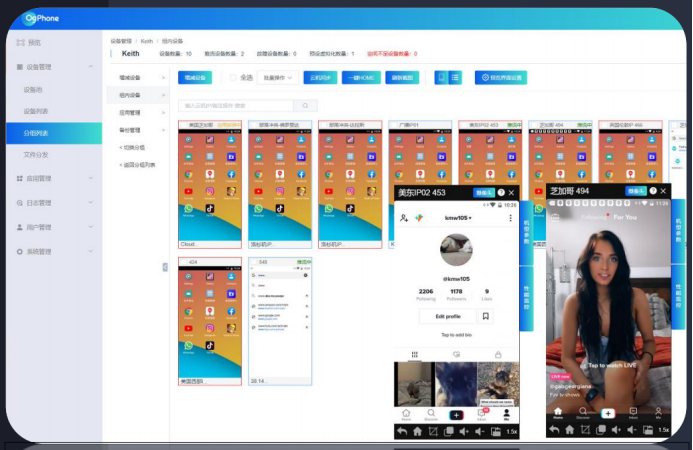
Task: Collapse the secondary menu panel handle
Action: 165,267
